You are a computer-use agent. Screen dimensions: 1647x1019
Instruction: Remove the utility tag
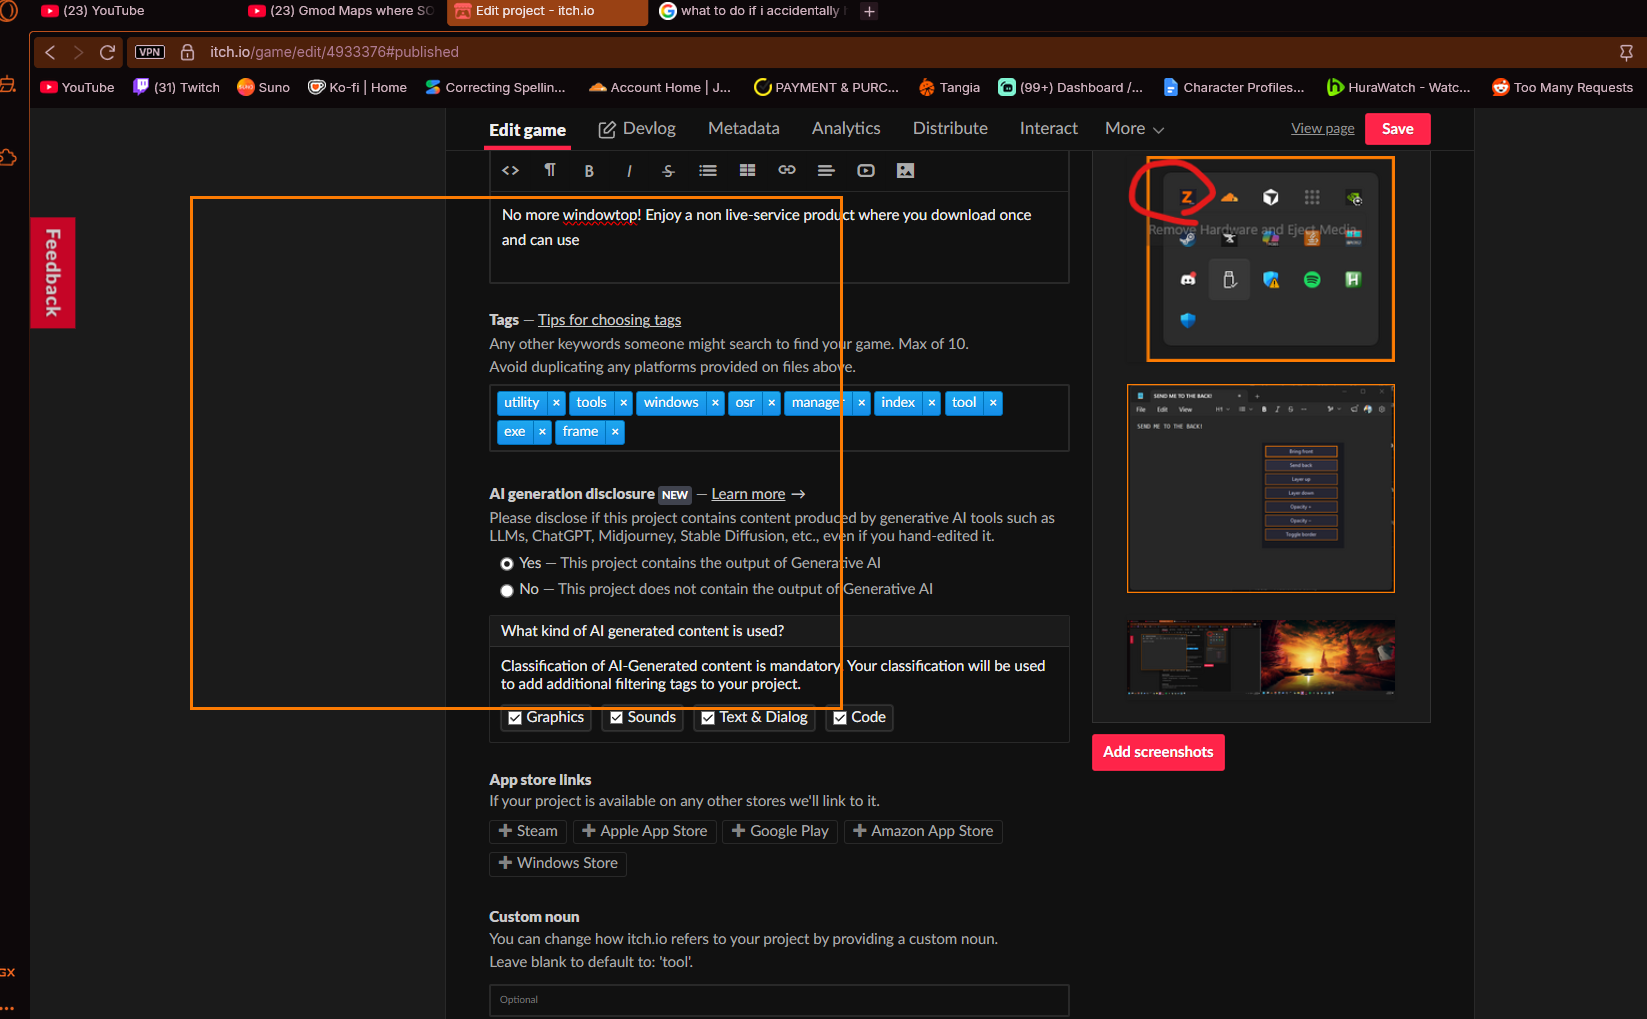(x=556, y=403)
